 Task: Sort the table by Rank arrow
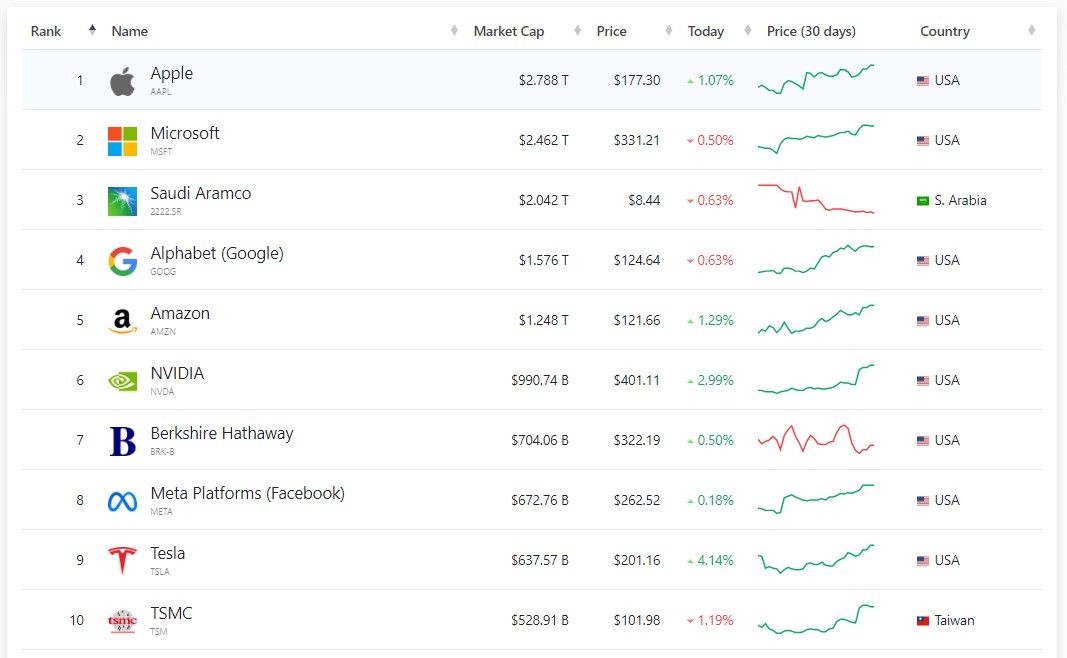(92, 30)
